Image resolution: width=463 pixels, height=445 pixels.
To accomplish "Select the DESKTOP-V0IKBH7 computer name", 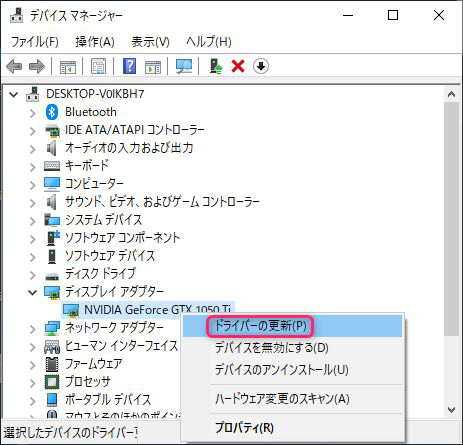I will coord(95,94).
